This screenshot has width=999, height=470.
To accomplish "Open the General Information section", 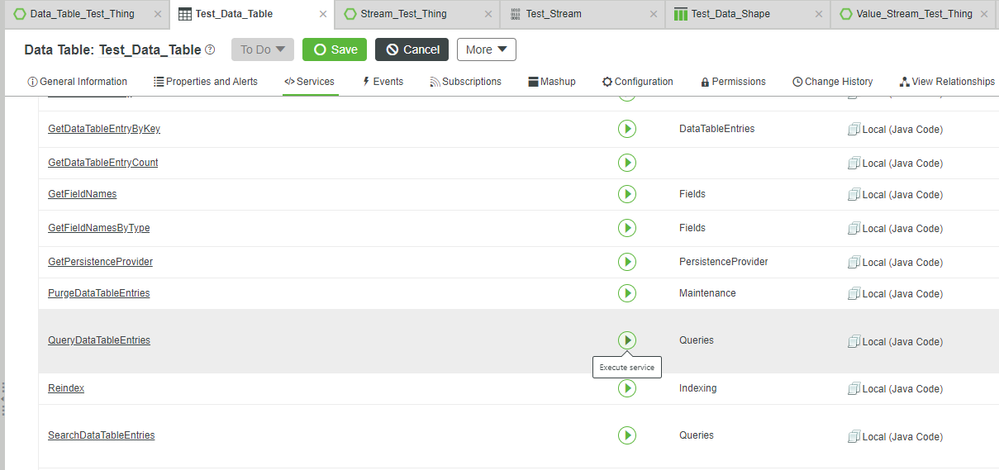I will [77, 82].
